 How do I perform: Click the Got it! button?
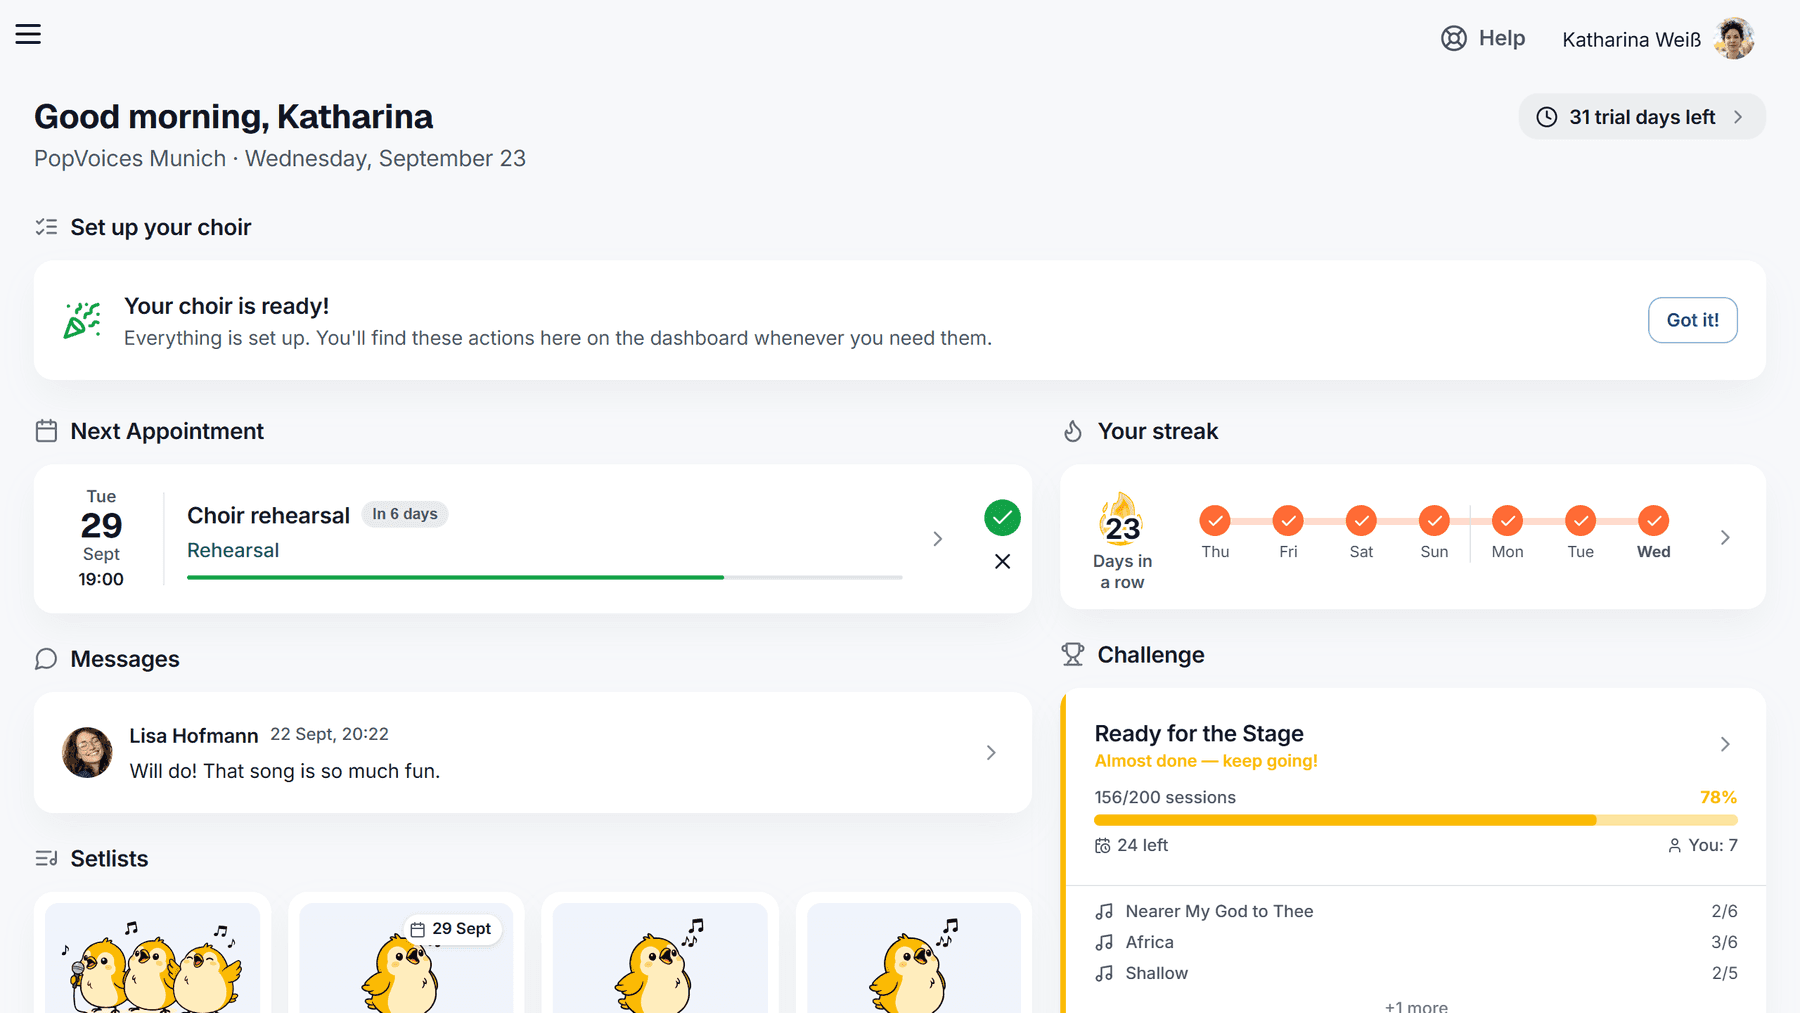tap(1692, 320)
